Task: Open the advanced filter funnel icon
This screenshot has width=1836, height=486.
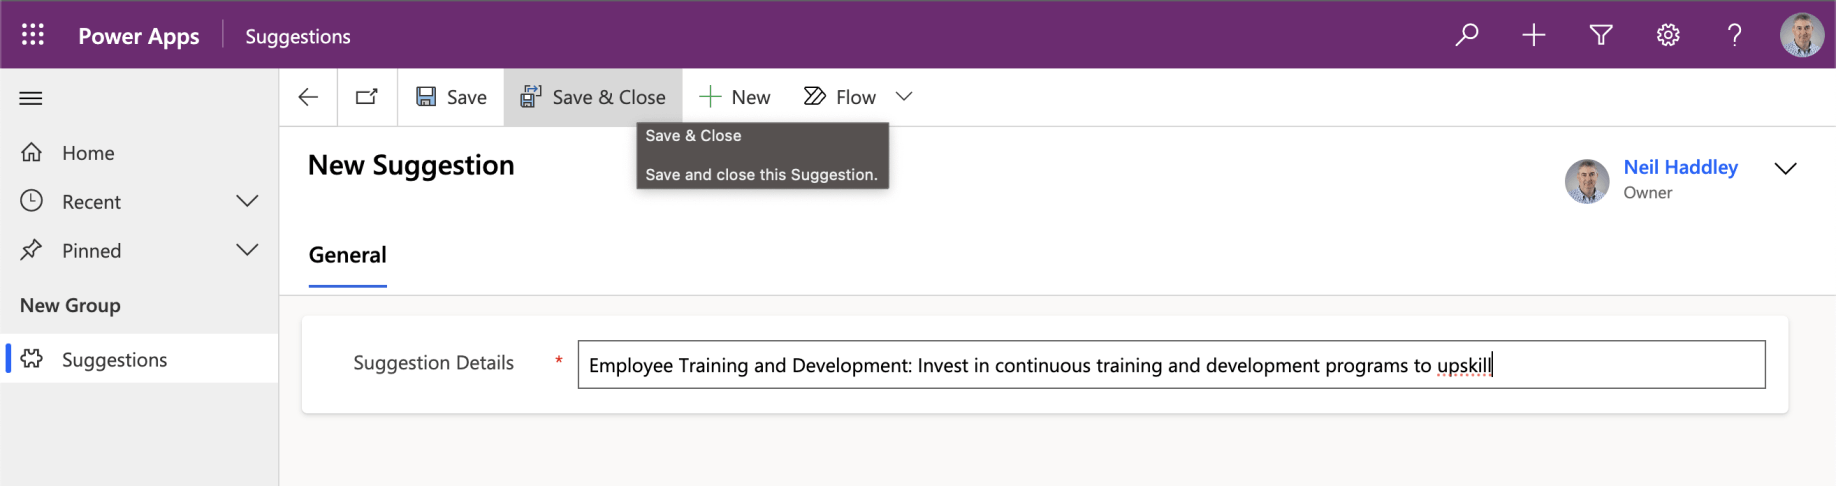Action: (x=1600, y=35)
